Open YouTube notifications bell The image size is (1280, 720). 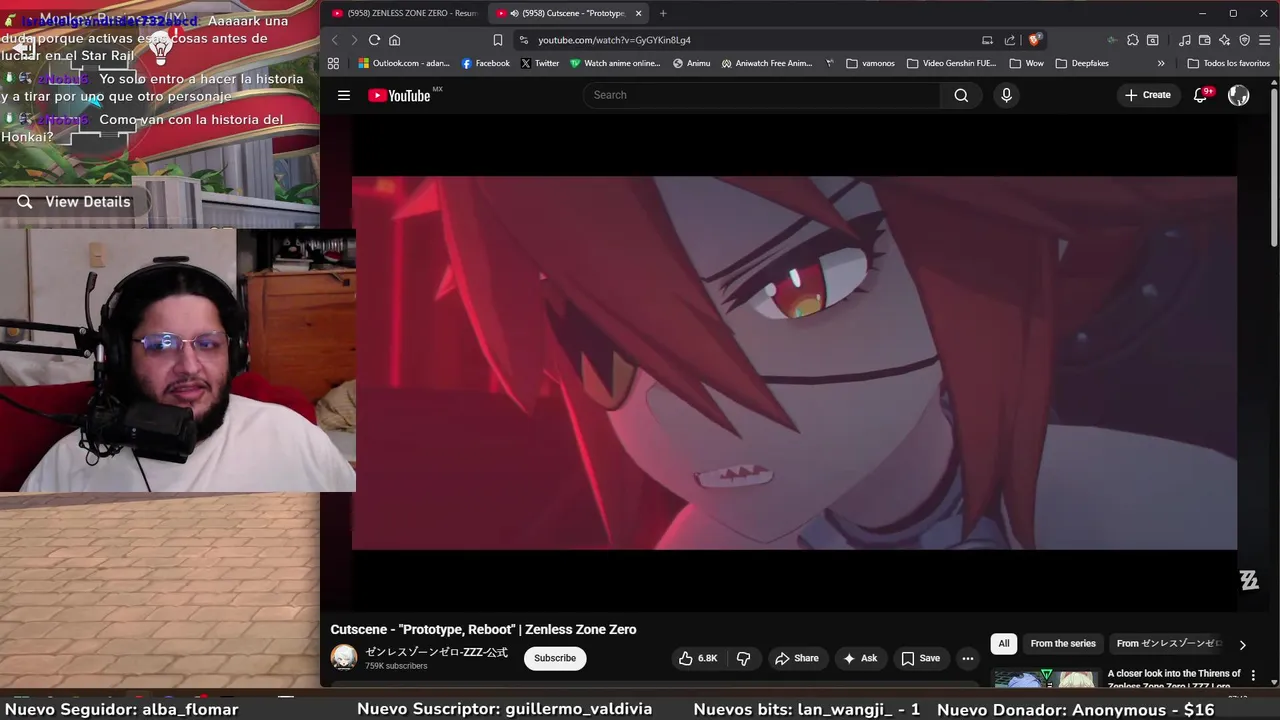point(1201,95)
